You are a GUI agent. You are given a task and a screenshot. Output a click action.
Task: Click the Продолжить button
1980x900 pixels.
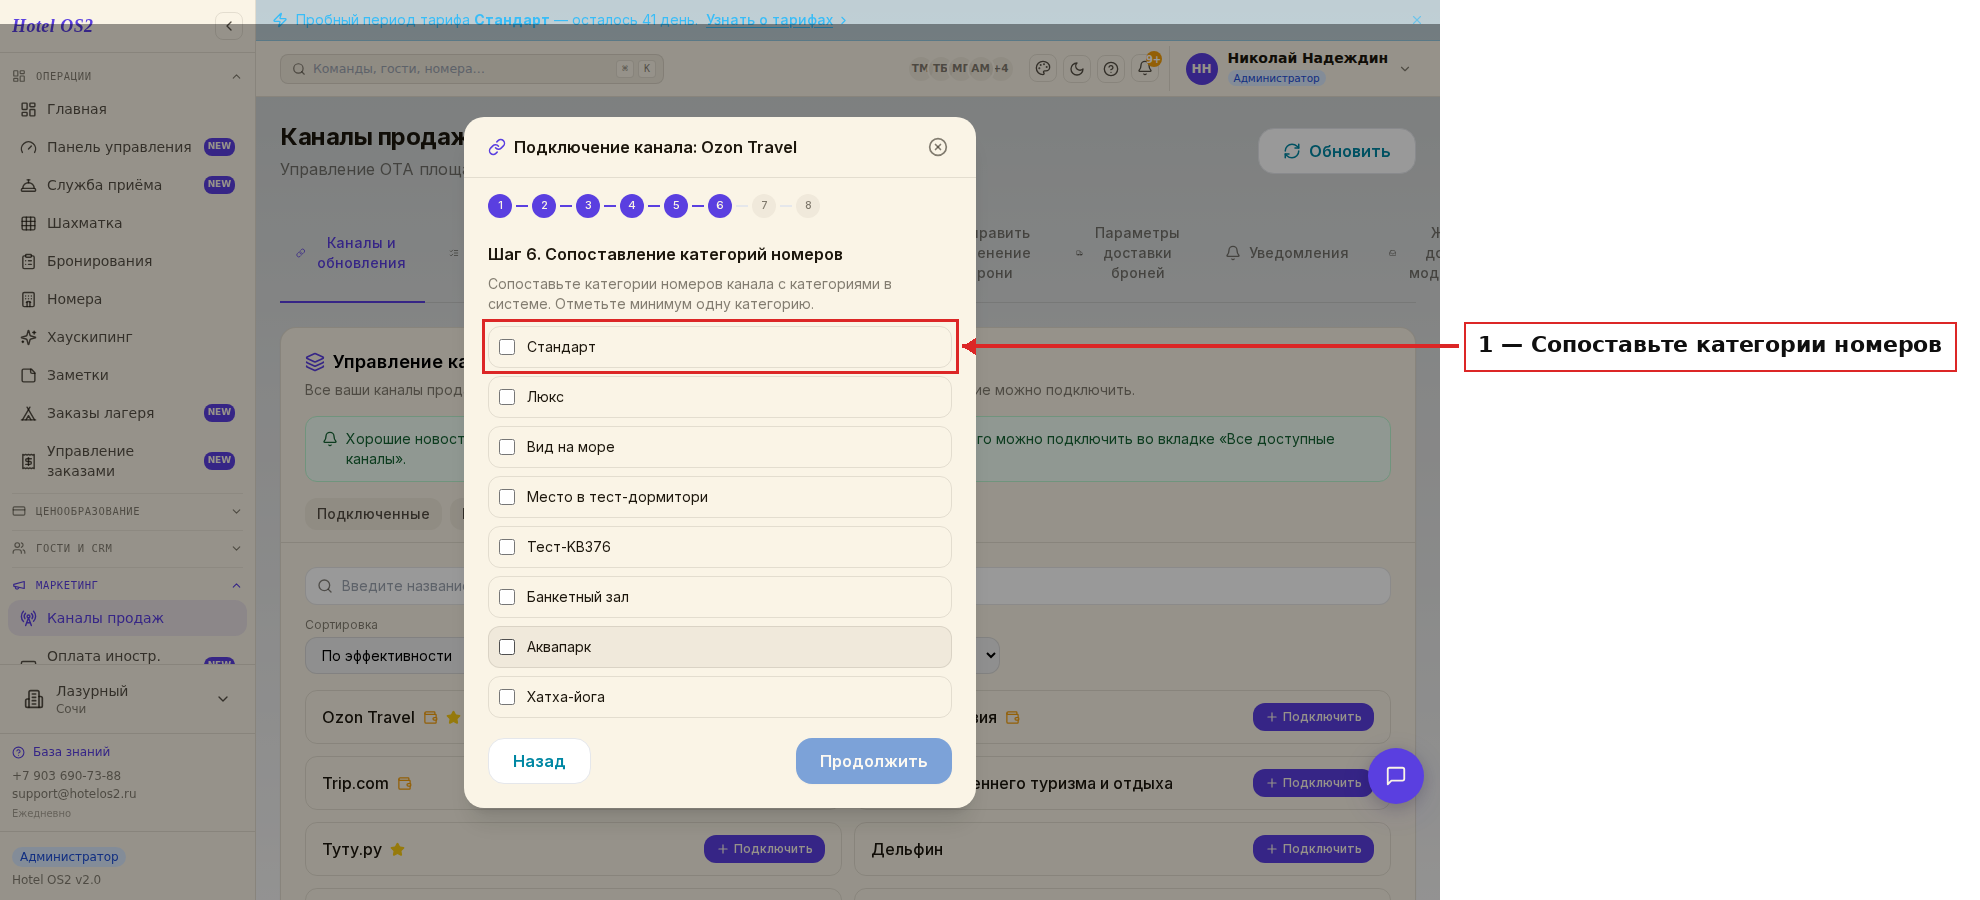pos(874,761)
